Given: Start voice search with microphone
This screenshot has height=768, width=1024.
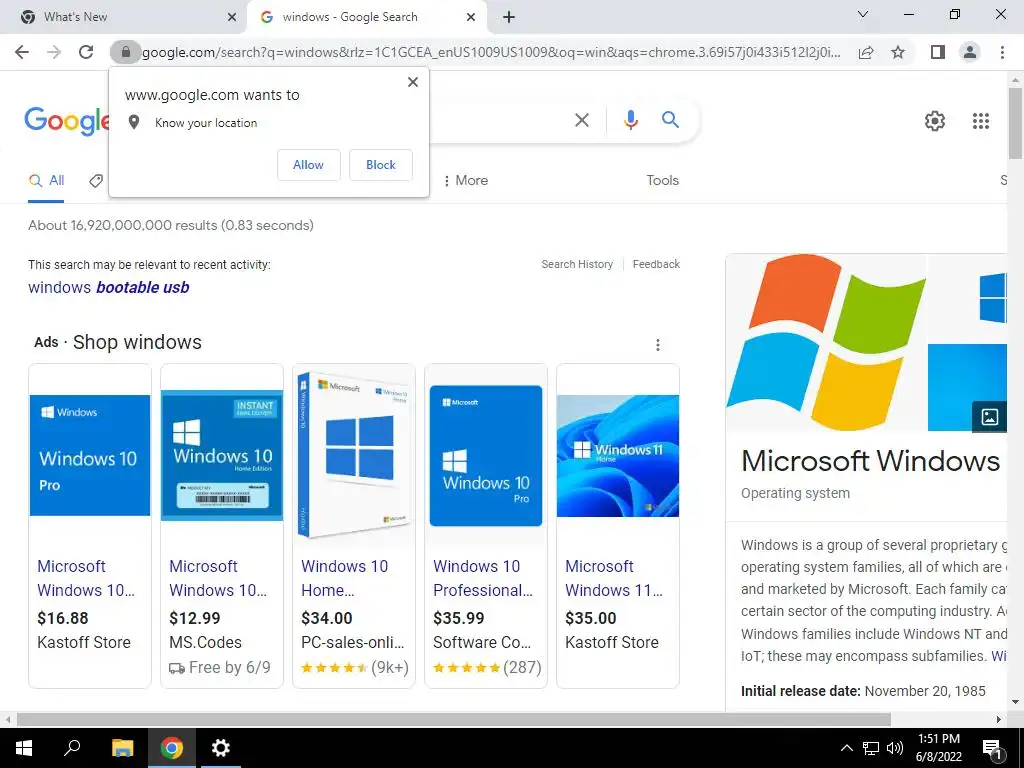Looking at the screenshot, I should tap(631, 120).
